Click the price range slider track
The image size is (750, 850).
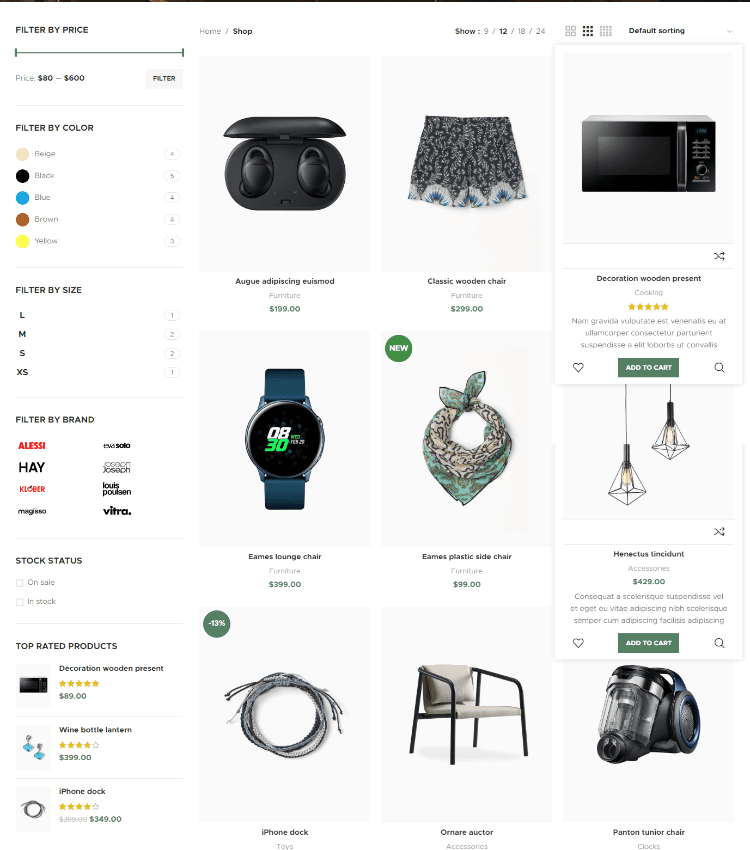pyautogui.click(x=99, y=53)
